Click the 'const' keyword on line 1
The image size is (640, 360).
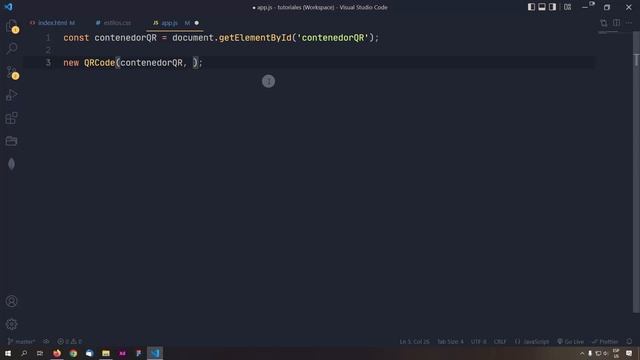pyautogui.click(x=76, y=38)
